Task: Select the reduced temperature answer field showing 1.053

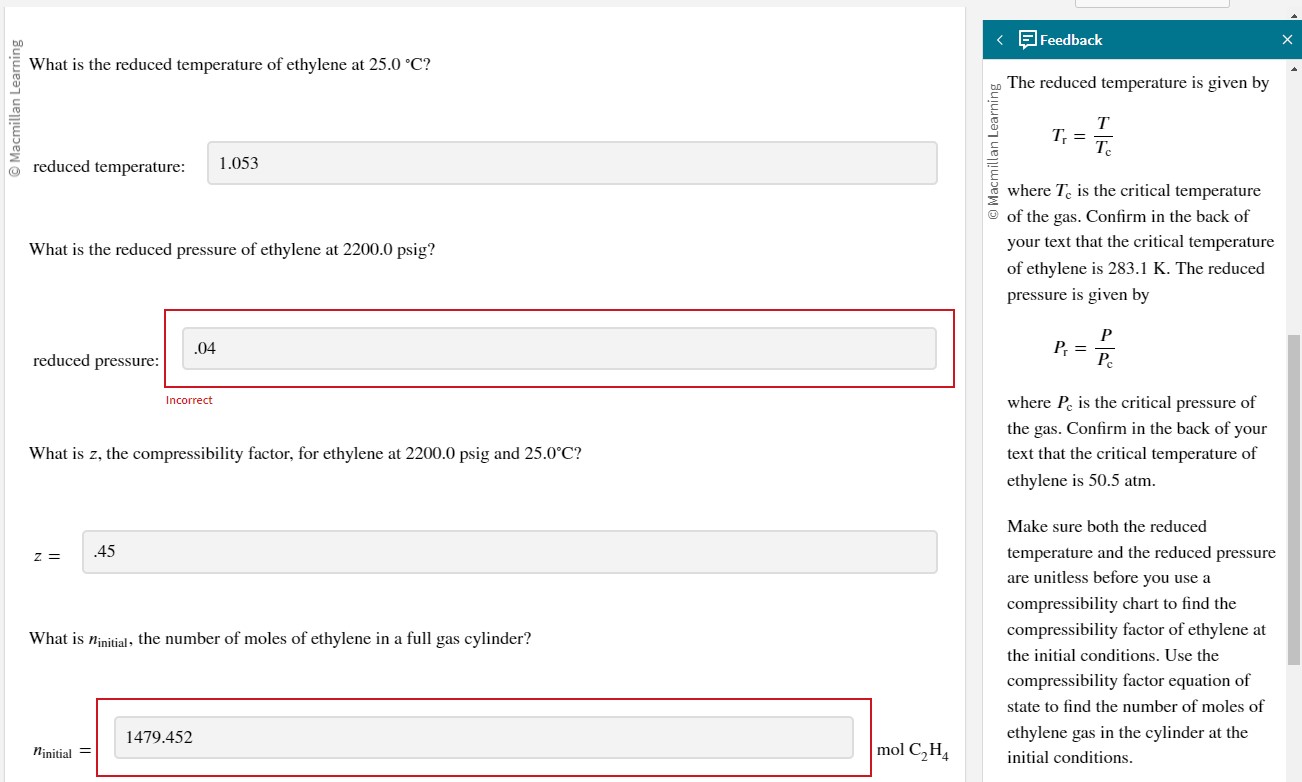Action: [x=570, y=162]
